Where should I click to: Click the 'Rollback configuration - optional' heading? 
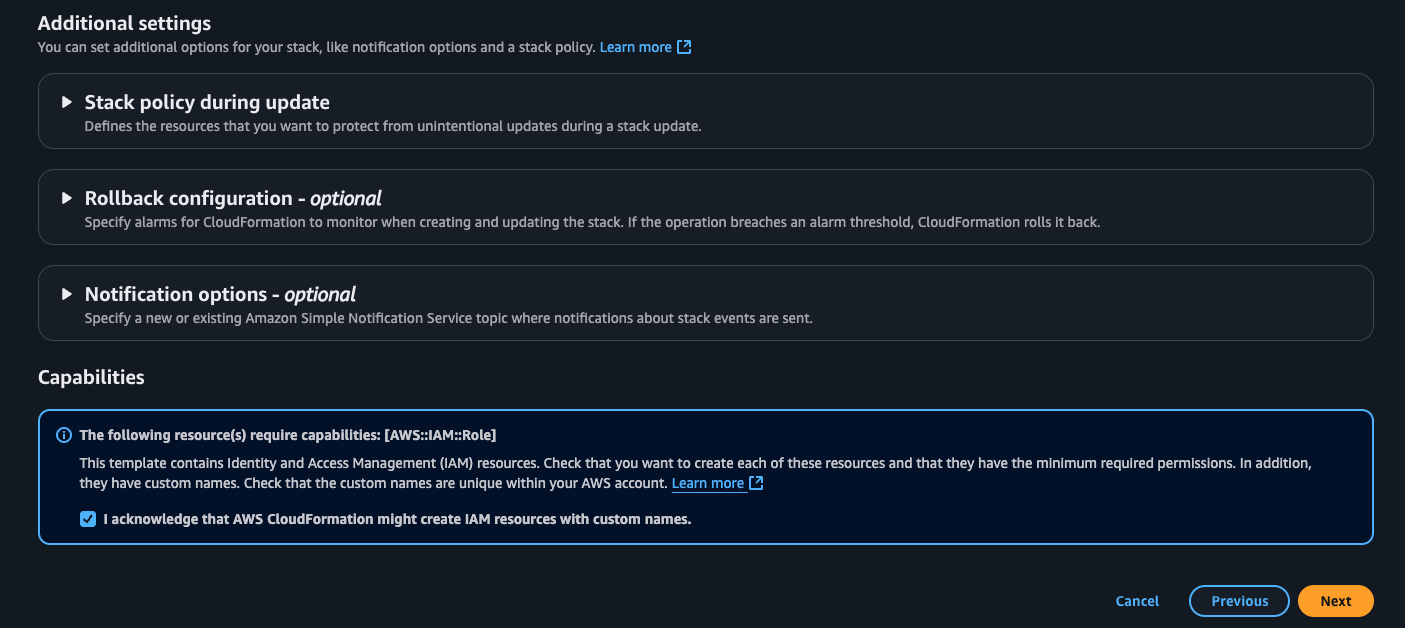click(233, 198)
